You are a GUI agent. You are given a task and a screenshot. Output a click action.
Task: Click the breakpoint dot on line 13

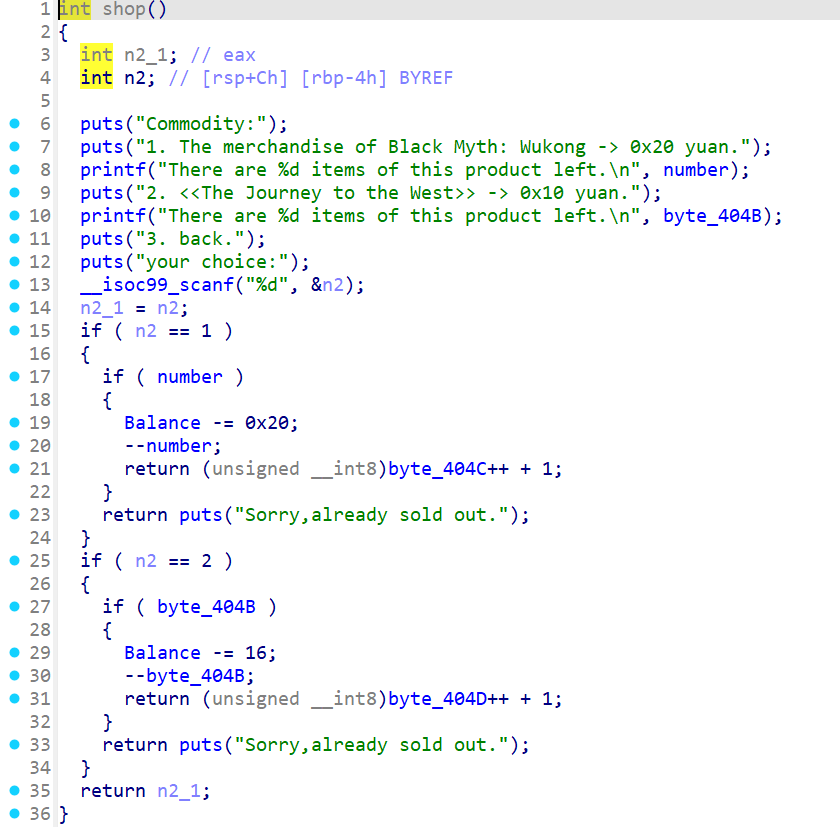(14, 285)
